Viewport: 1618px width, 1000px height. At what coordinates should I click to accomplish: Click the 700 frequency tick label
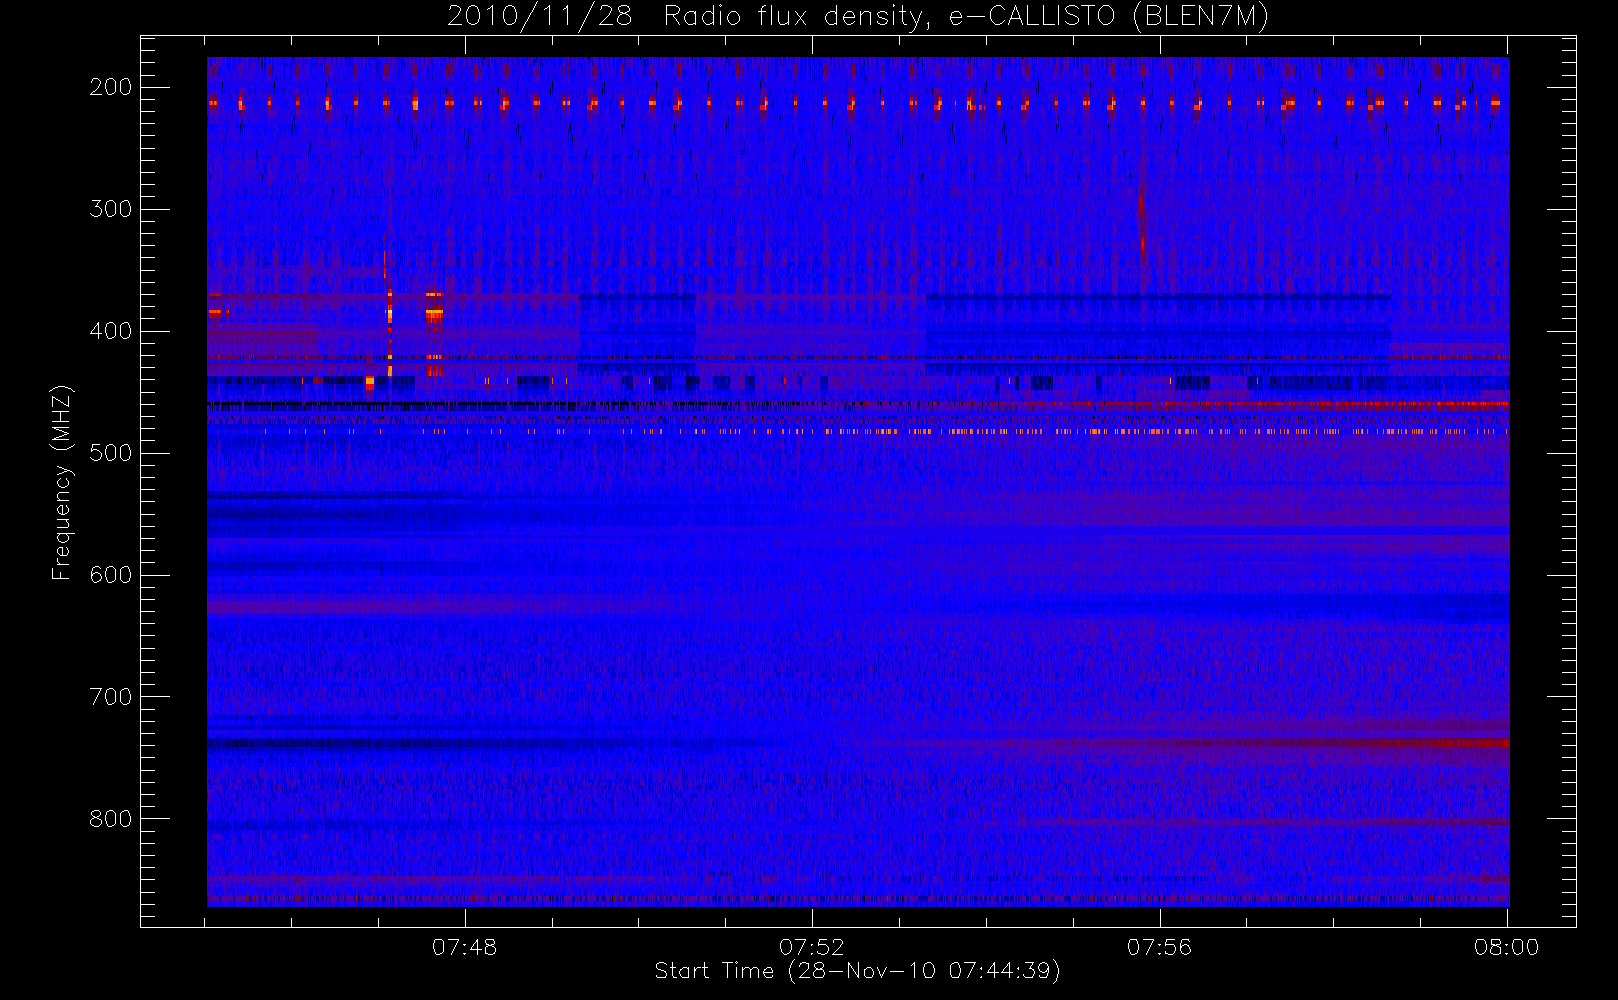(110, 697)
